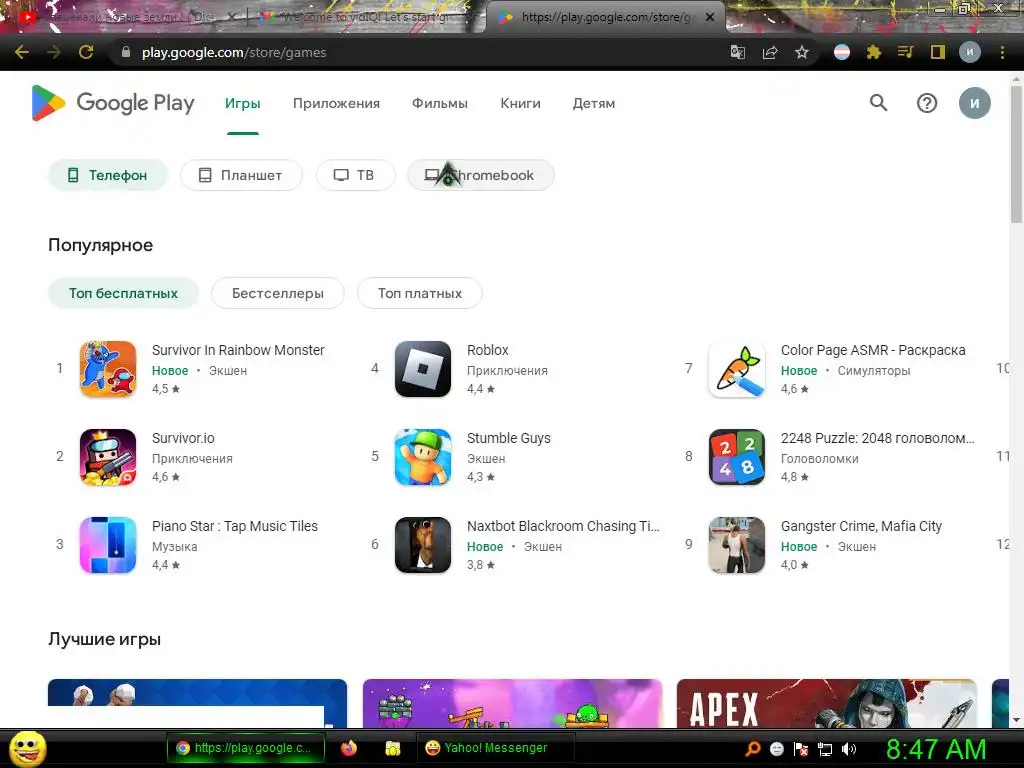
Task: Select the Телефон device filter
Action: pos(108,175)
